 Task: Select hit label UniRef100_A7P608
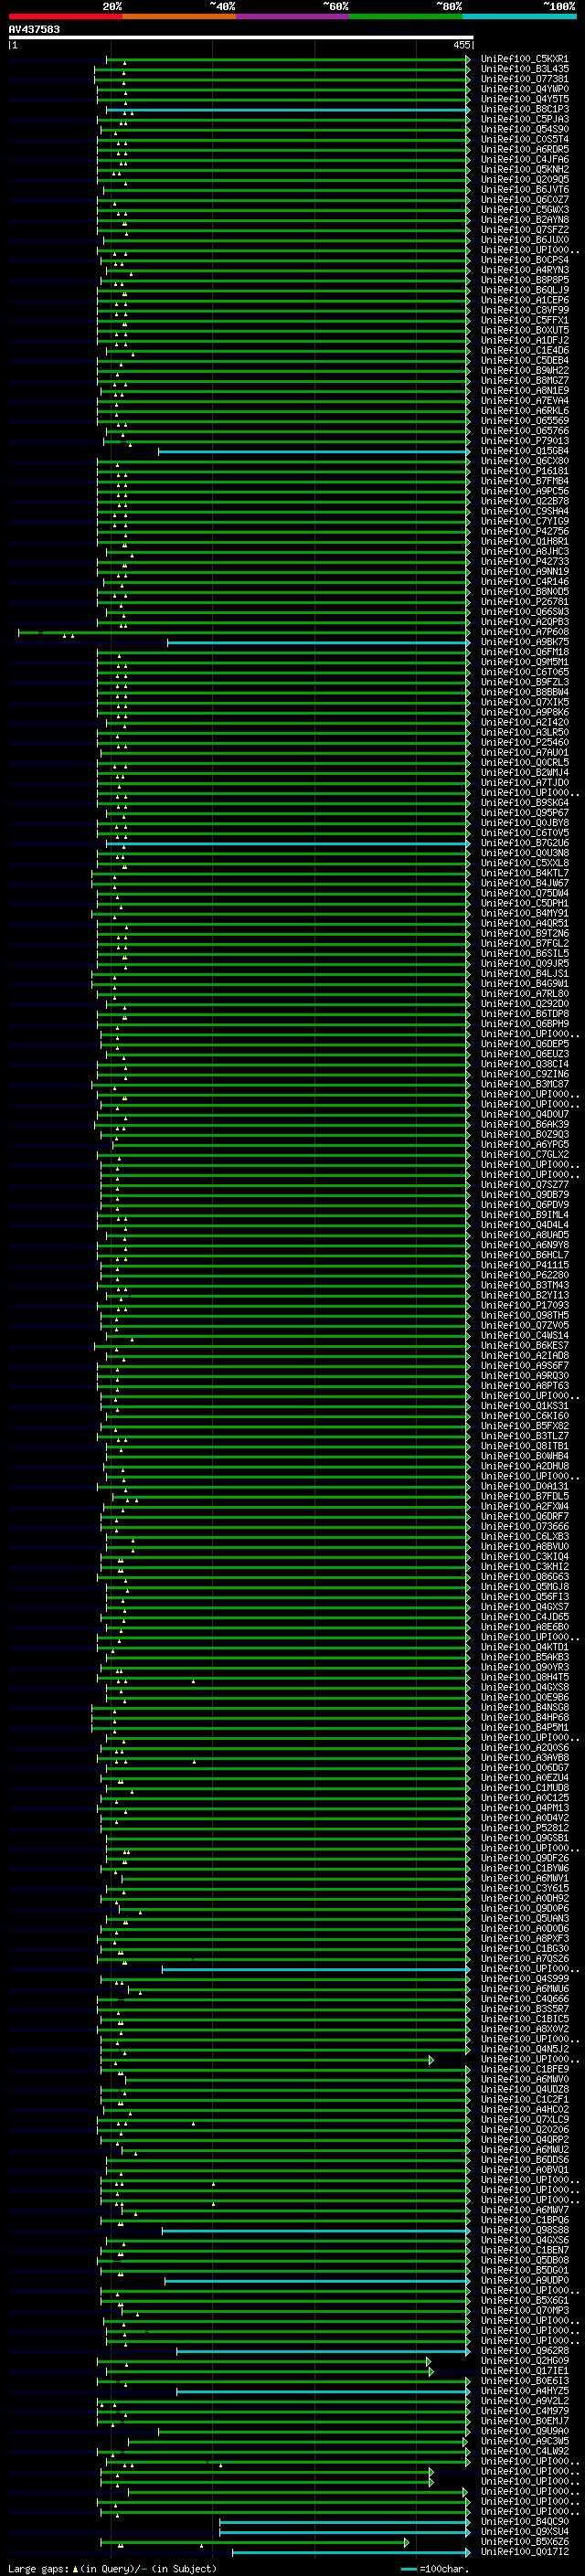(524, 632)
